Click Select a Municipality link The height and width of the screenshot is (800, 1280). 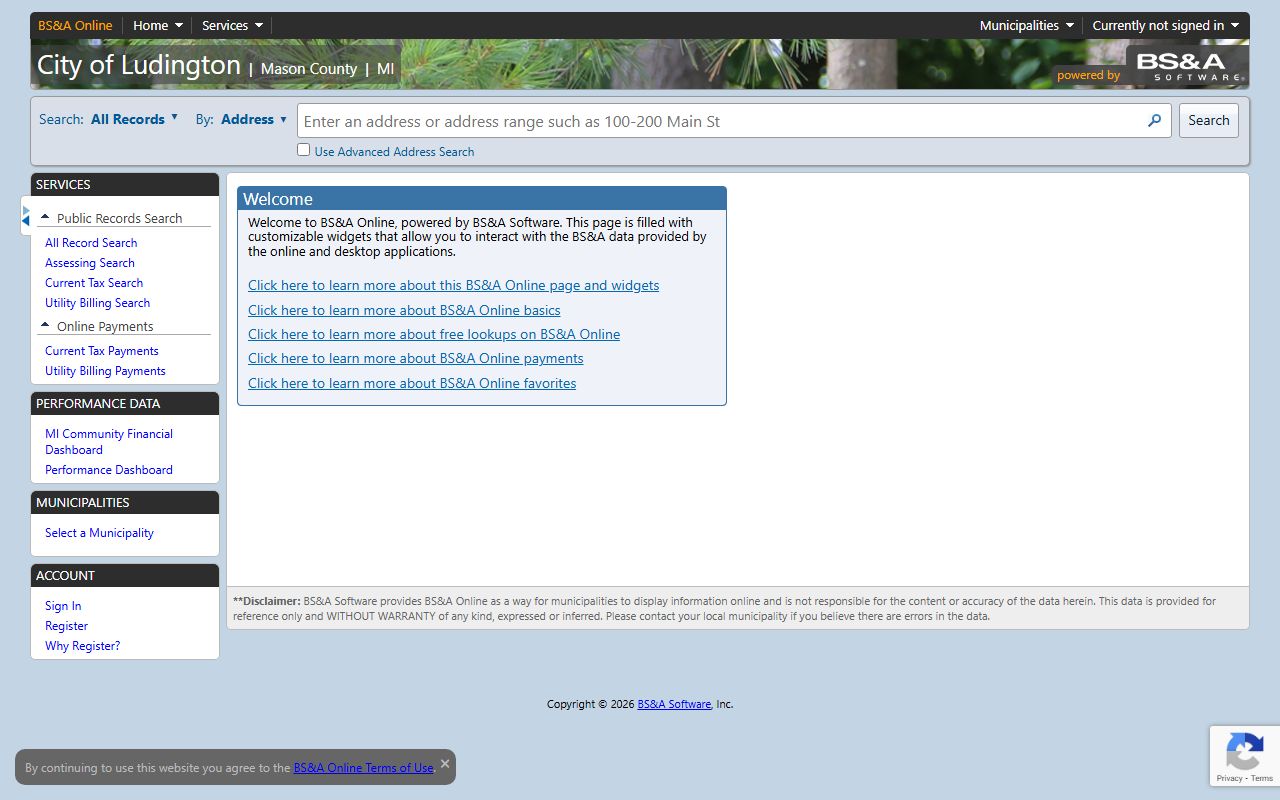(99, 533)
